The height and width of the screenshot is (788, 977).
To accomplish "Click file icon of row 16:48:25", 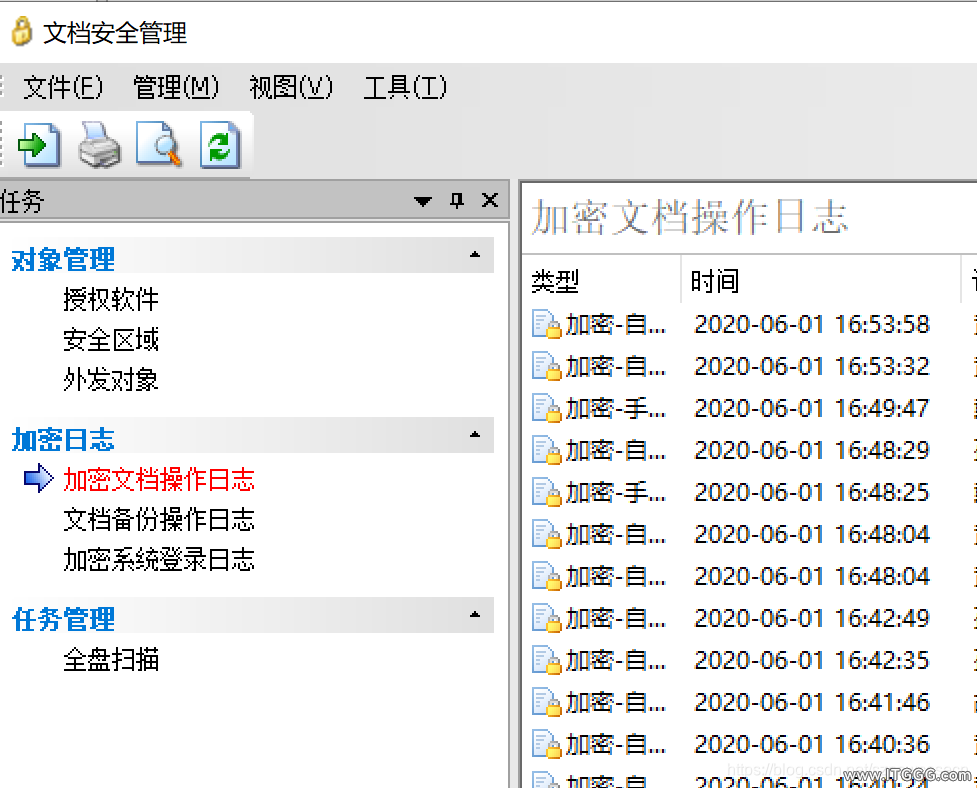I will (546, 493).
